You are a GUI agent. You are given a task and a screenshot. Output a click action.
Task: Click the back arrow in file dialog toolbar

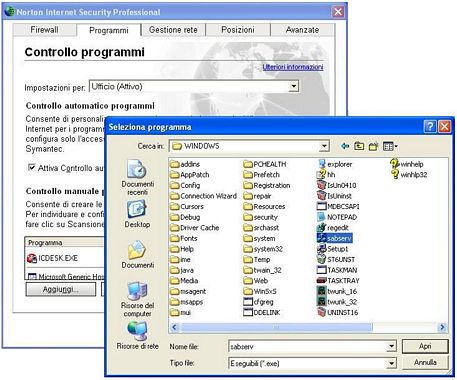[345, 146]
